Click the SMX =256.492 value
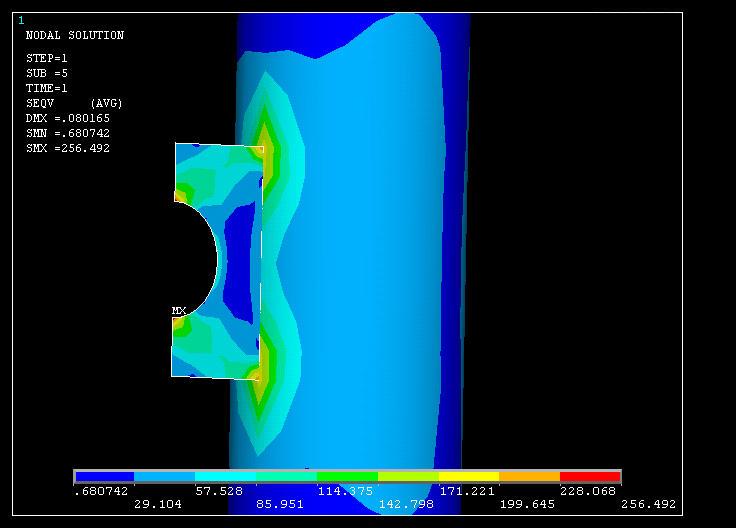Screen dimensions: 736x528 (68, 148)
